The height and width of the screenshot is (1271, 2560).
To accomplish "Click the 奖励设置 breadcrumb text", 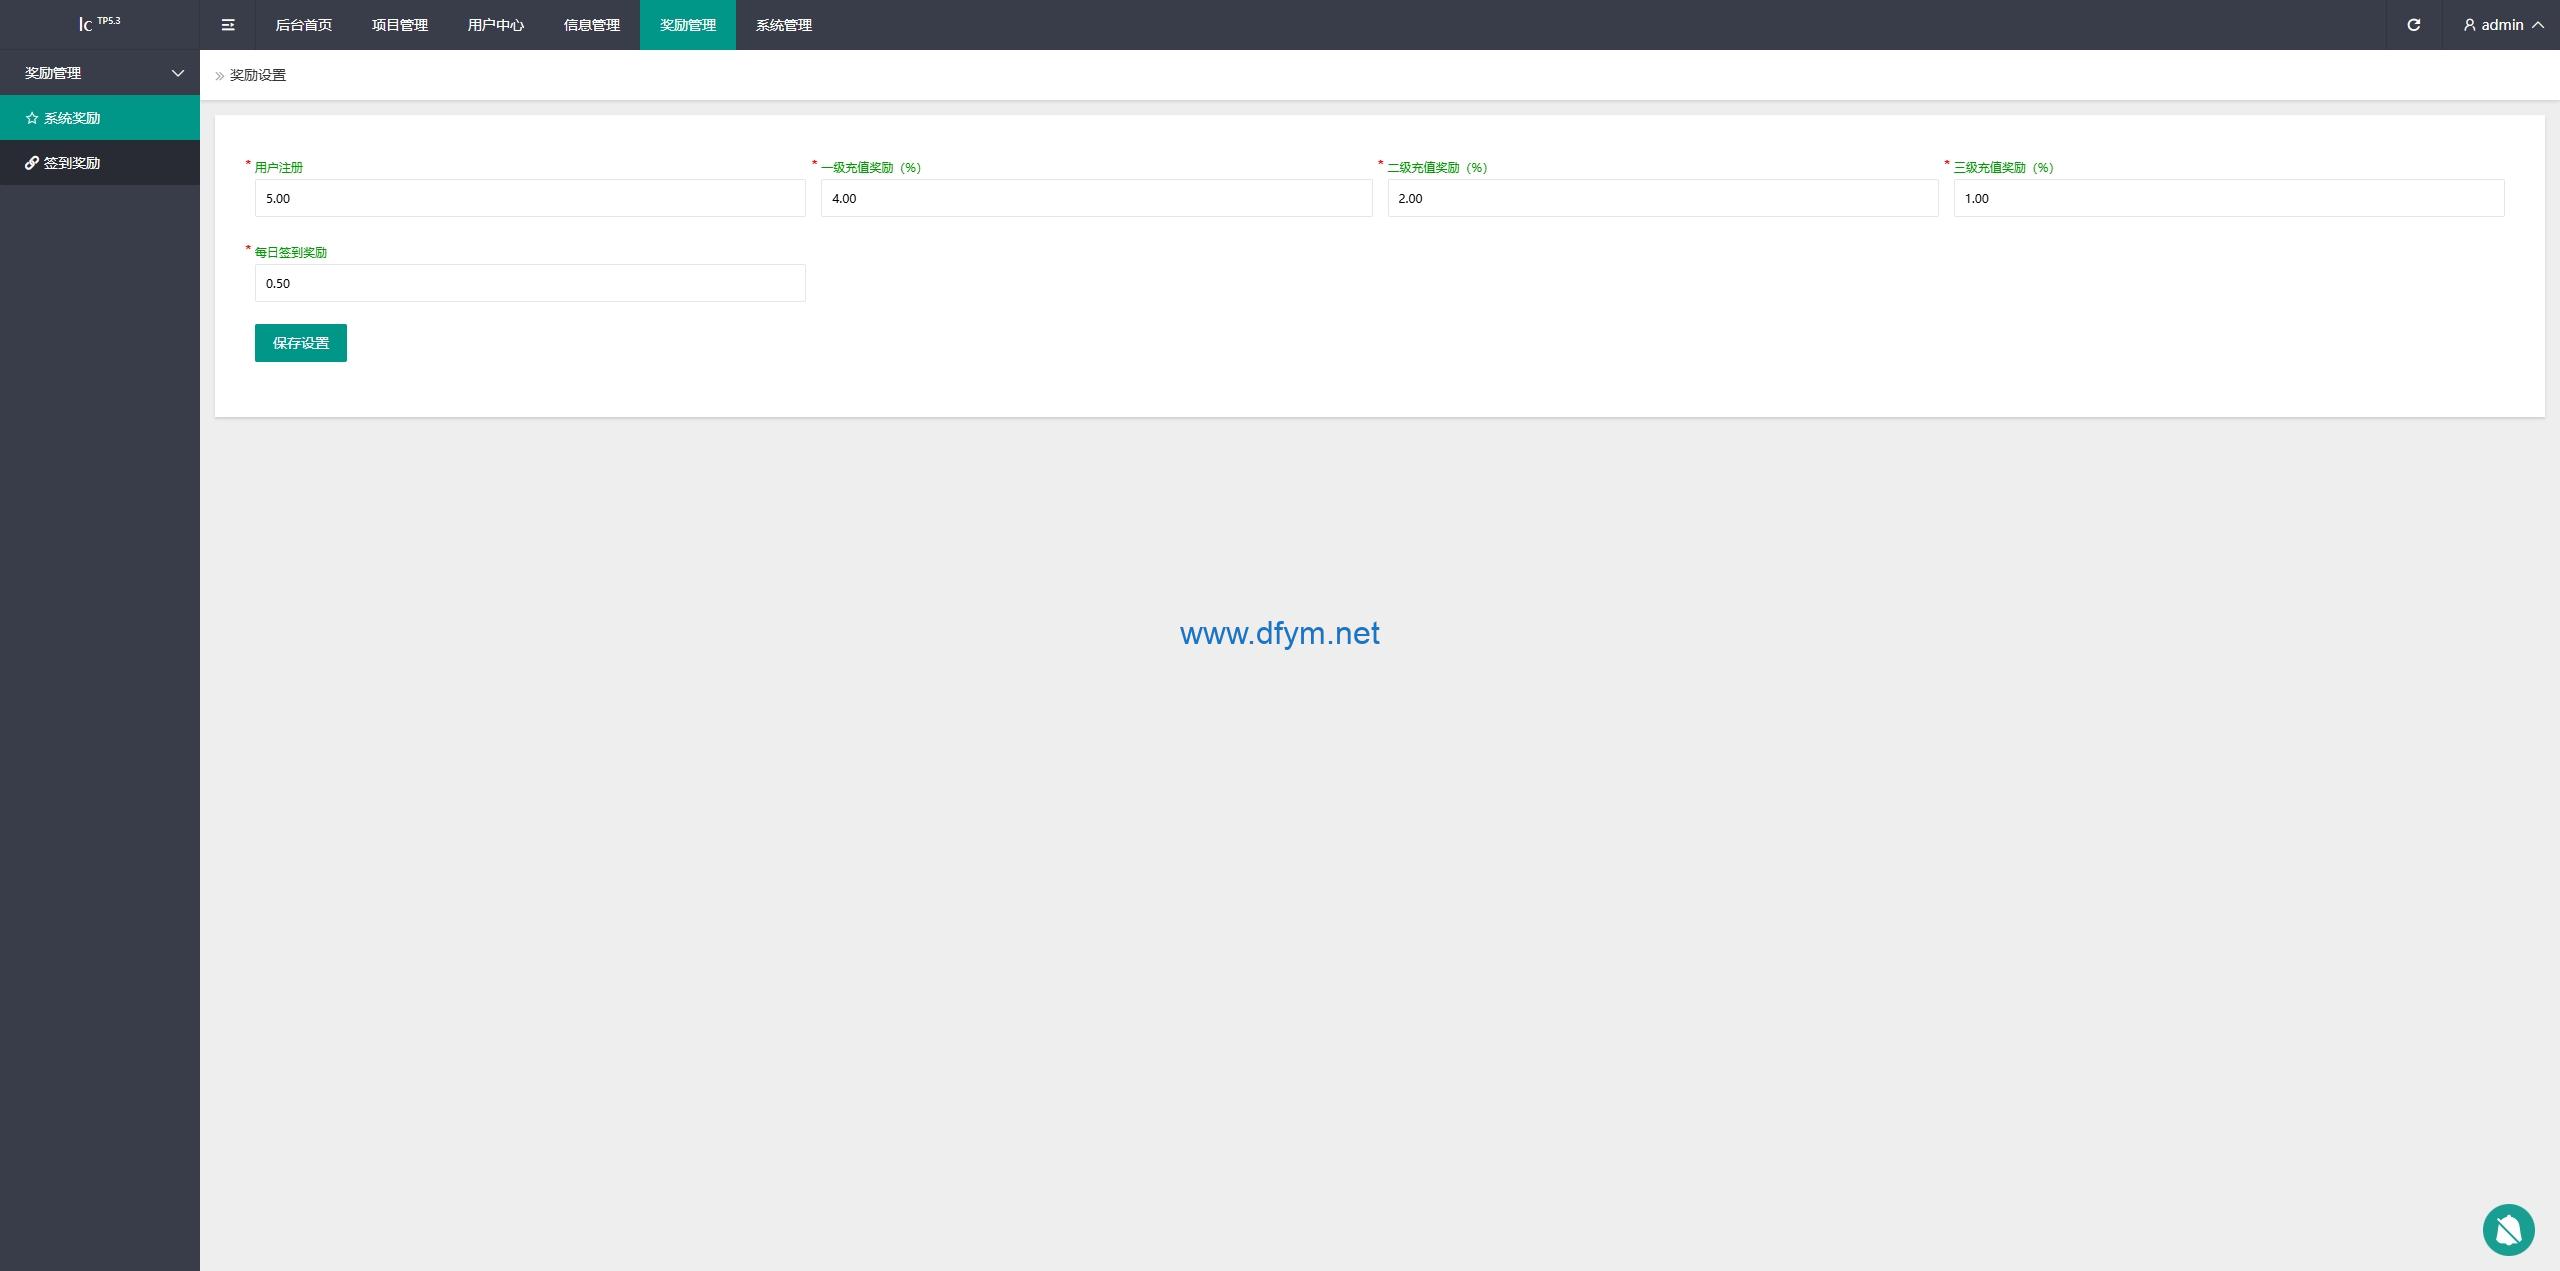I will tap(258, 75).
